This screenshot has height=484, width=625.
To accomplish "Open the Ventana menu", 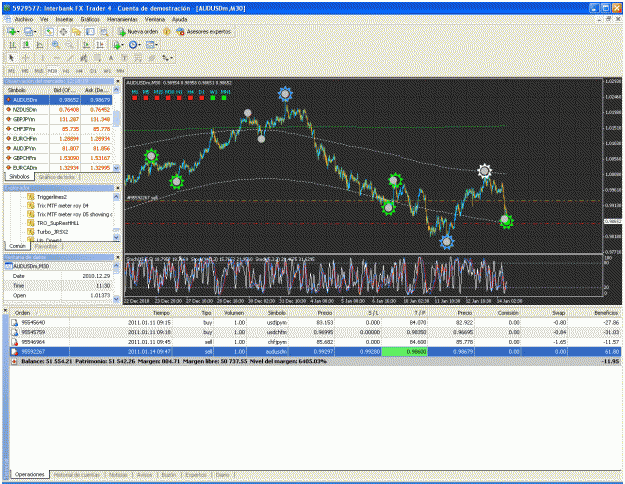I will coord(155,19).
